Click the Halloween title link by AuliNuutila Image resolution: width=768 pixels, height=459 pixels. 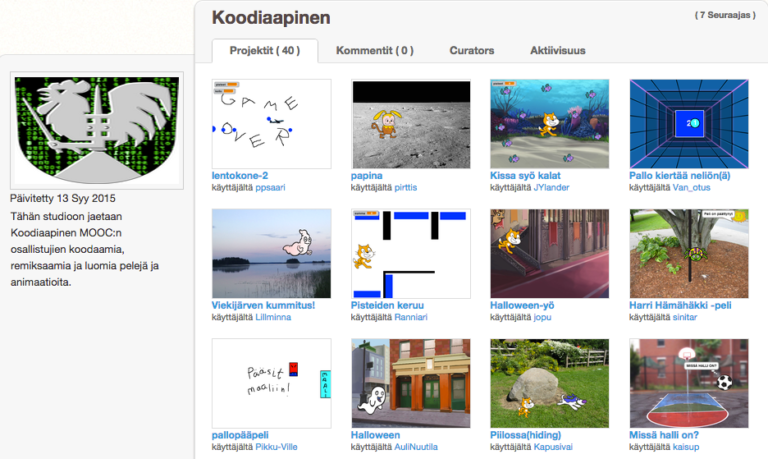point(375,435)
